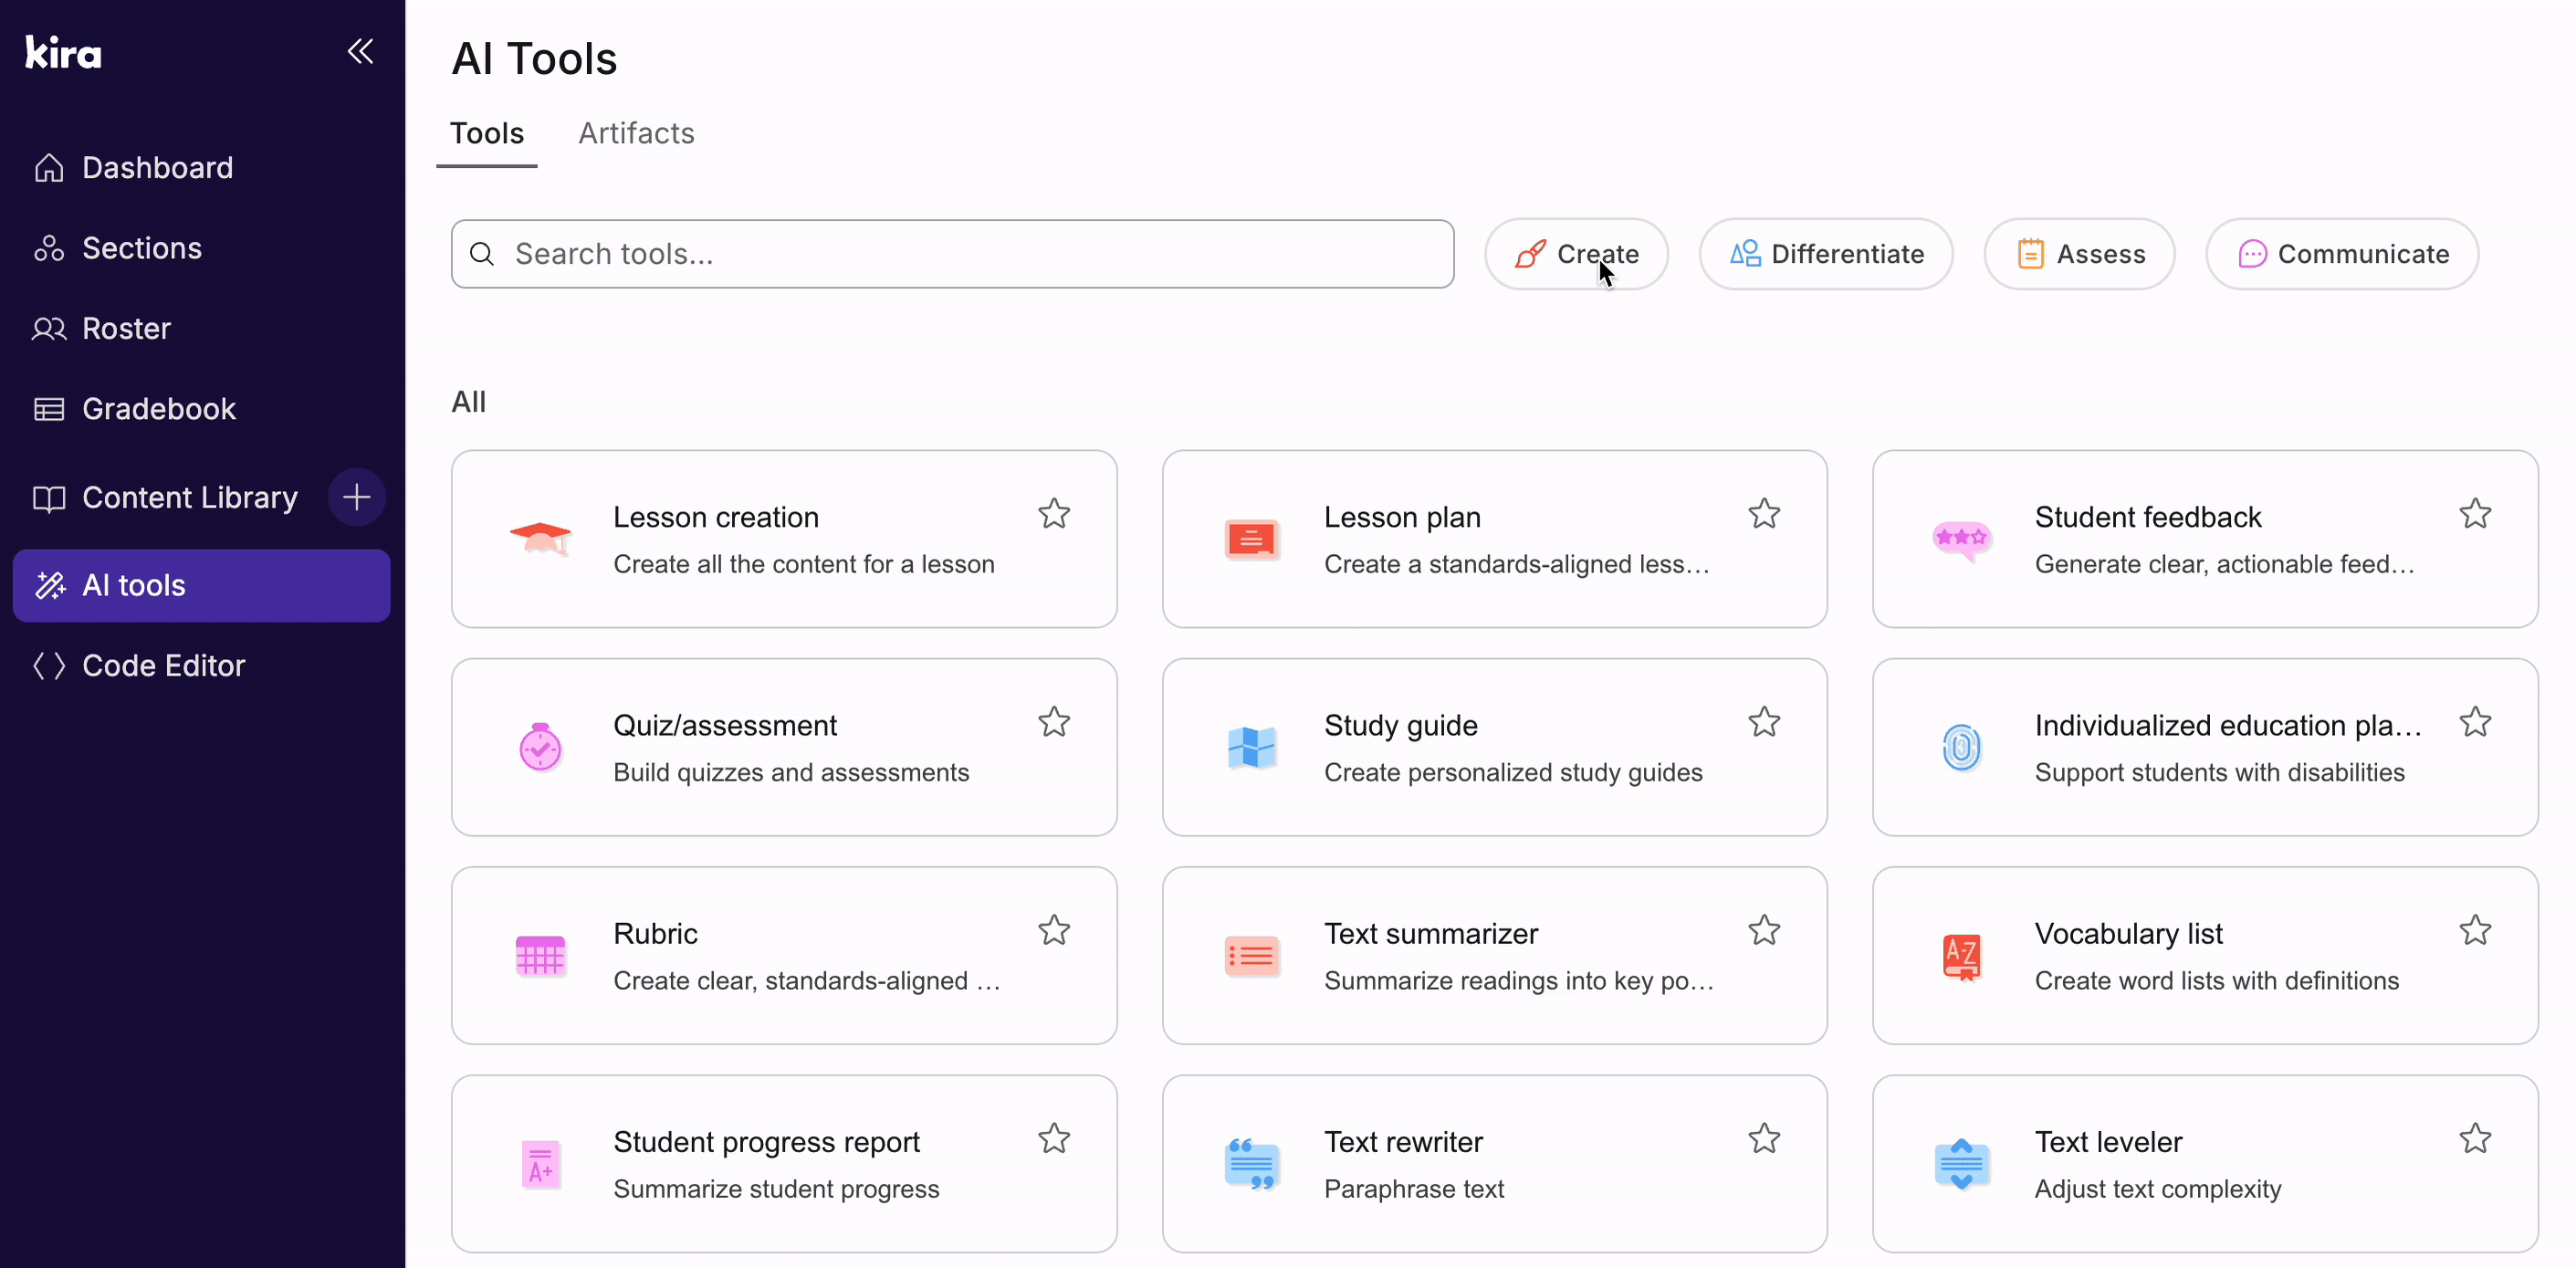Open the Study guide tool title
This screenshot has width=2576, height=1268.
pyautogui.click(x=1400, y=725)
